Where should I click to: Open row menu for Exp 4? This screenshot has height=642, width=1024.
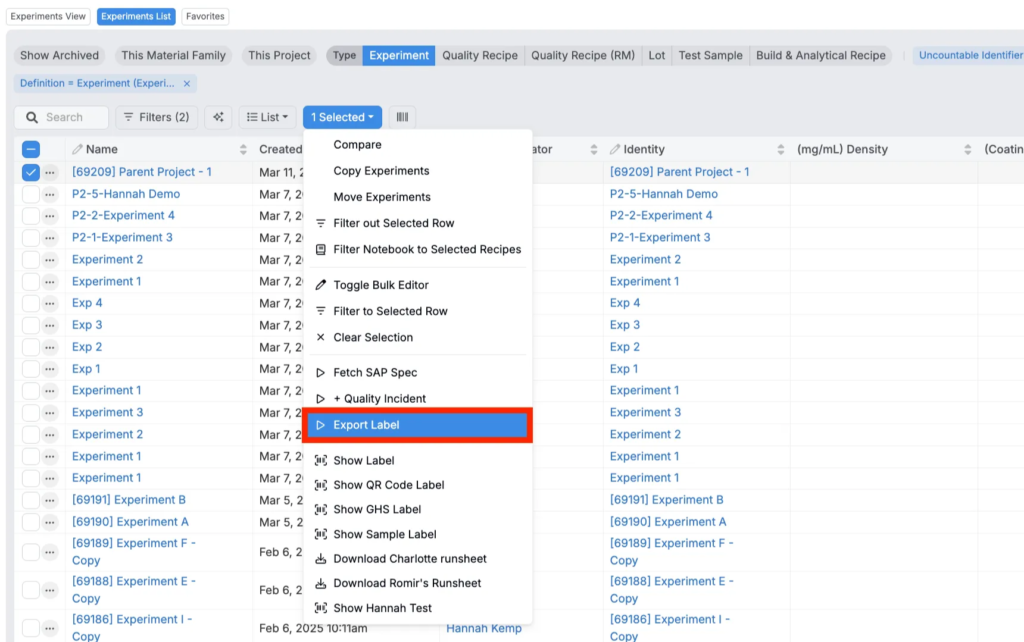coord(50,304)
